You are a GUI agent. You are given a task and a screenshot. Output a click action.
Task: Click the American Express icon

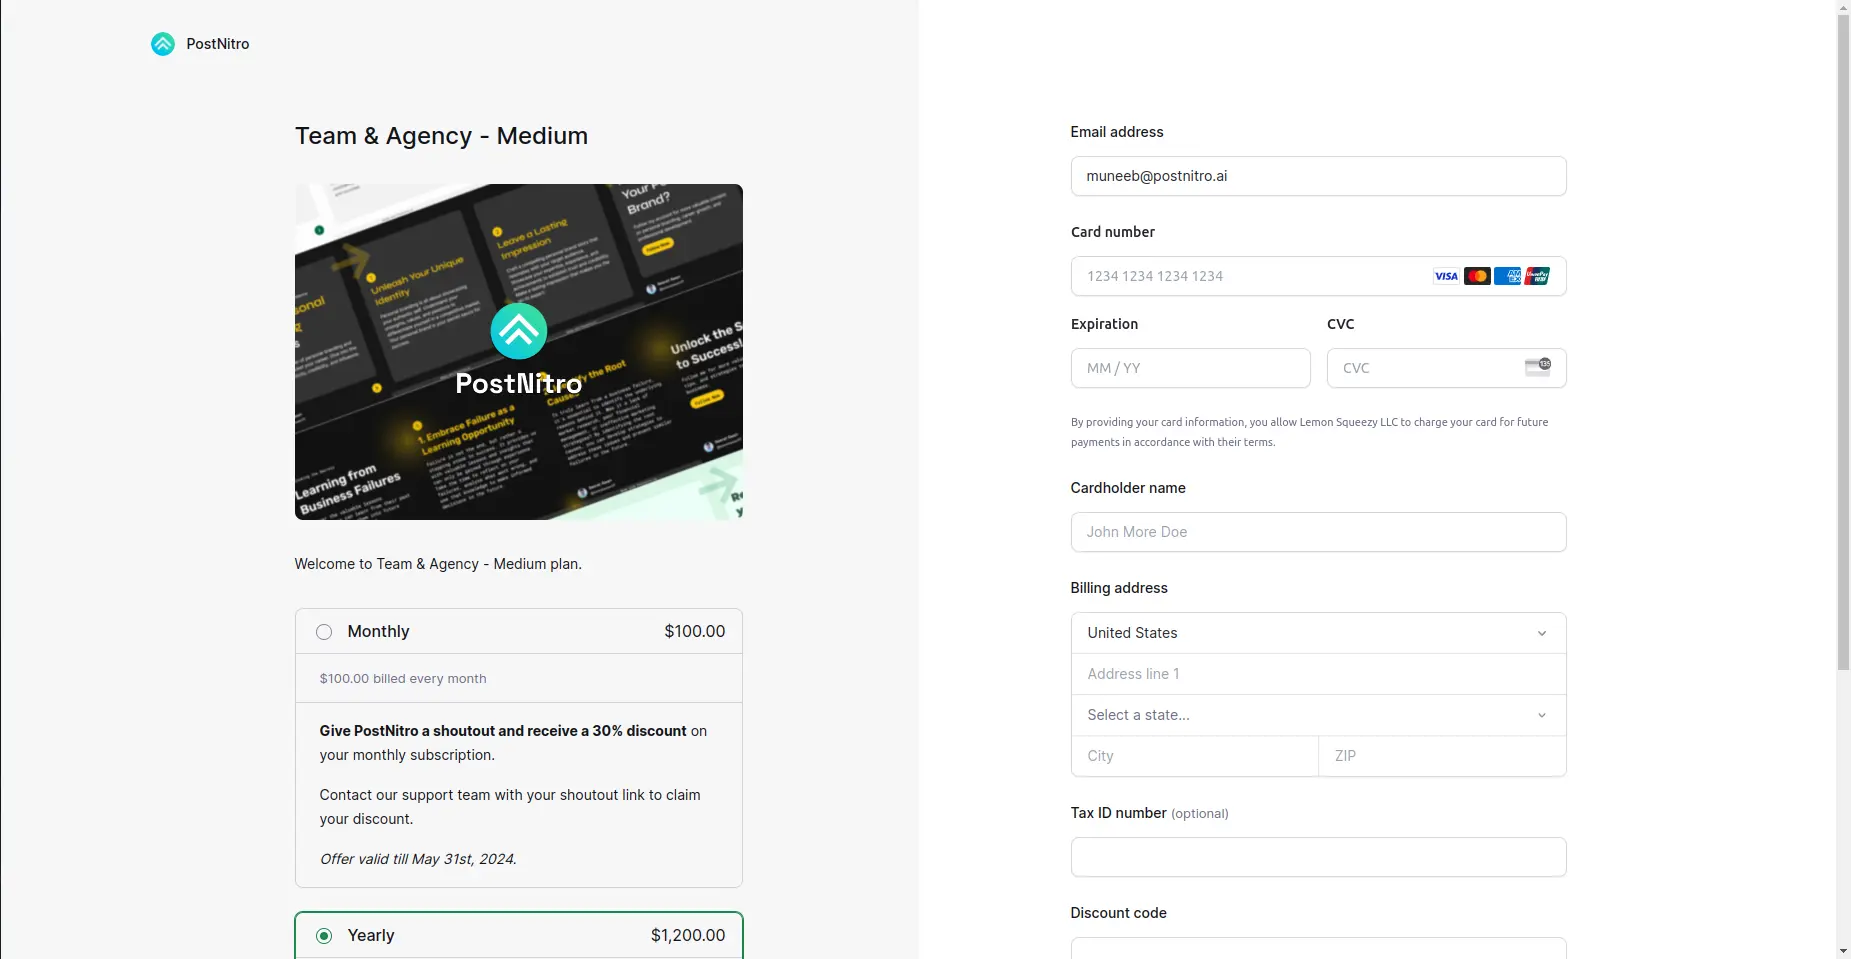[1506, 276]
